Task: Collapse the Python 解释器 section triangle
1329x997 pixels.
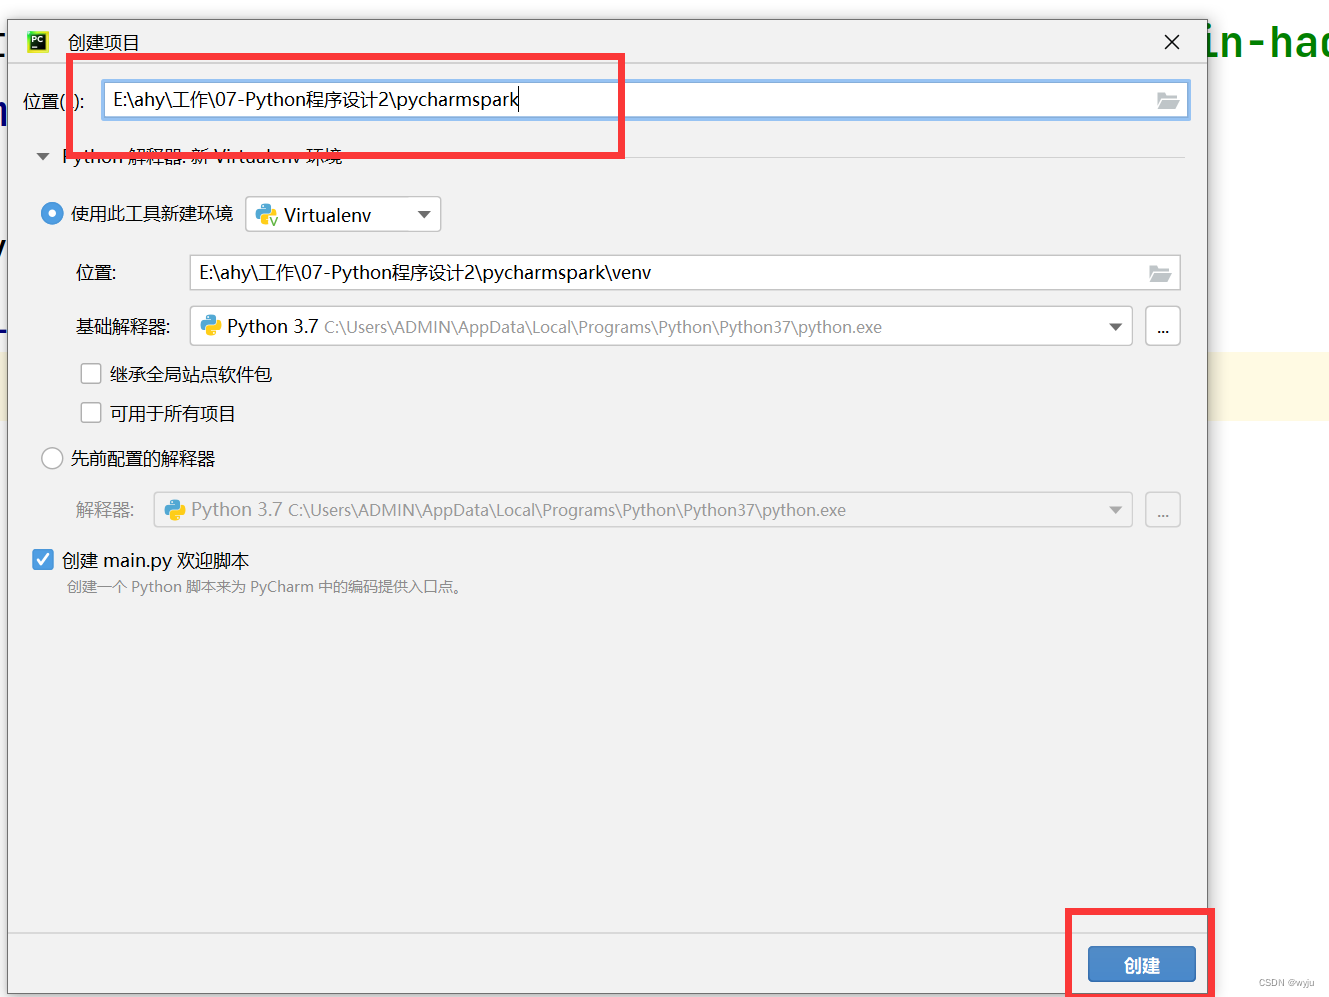Action: [x=43, y=156]
